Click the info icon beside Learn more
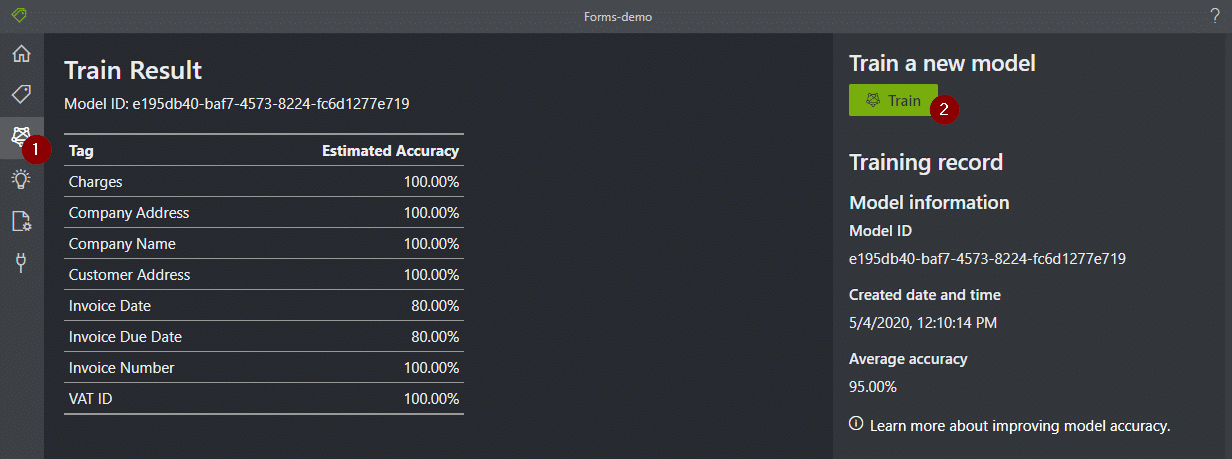 (x=856, y=424)
